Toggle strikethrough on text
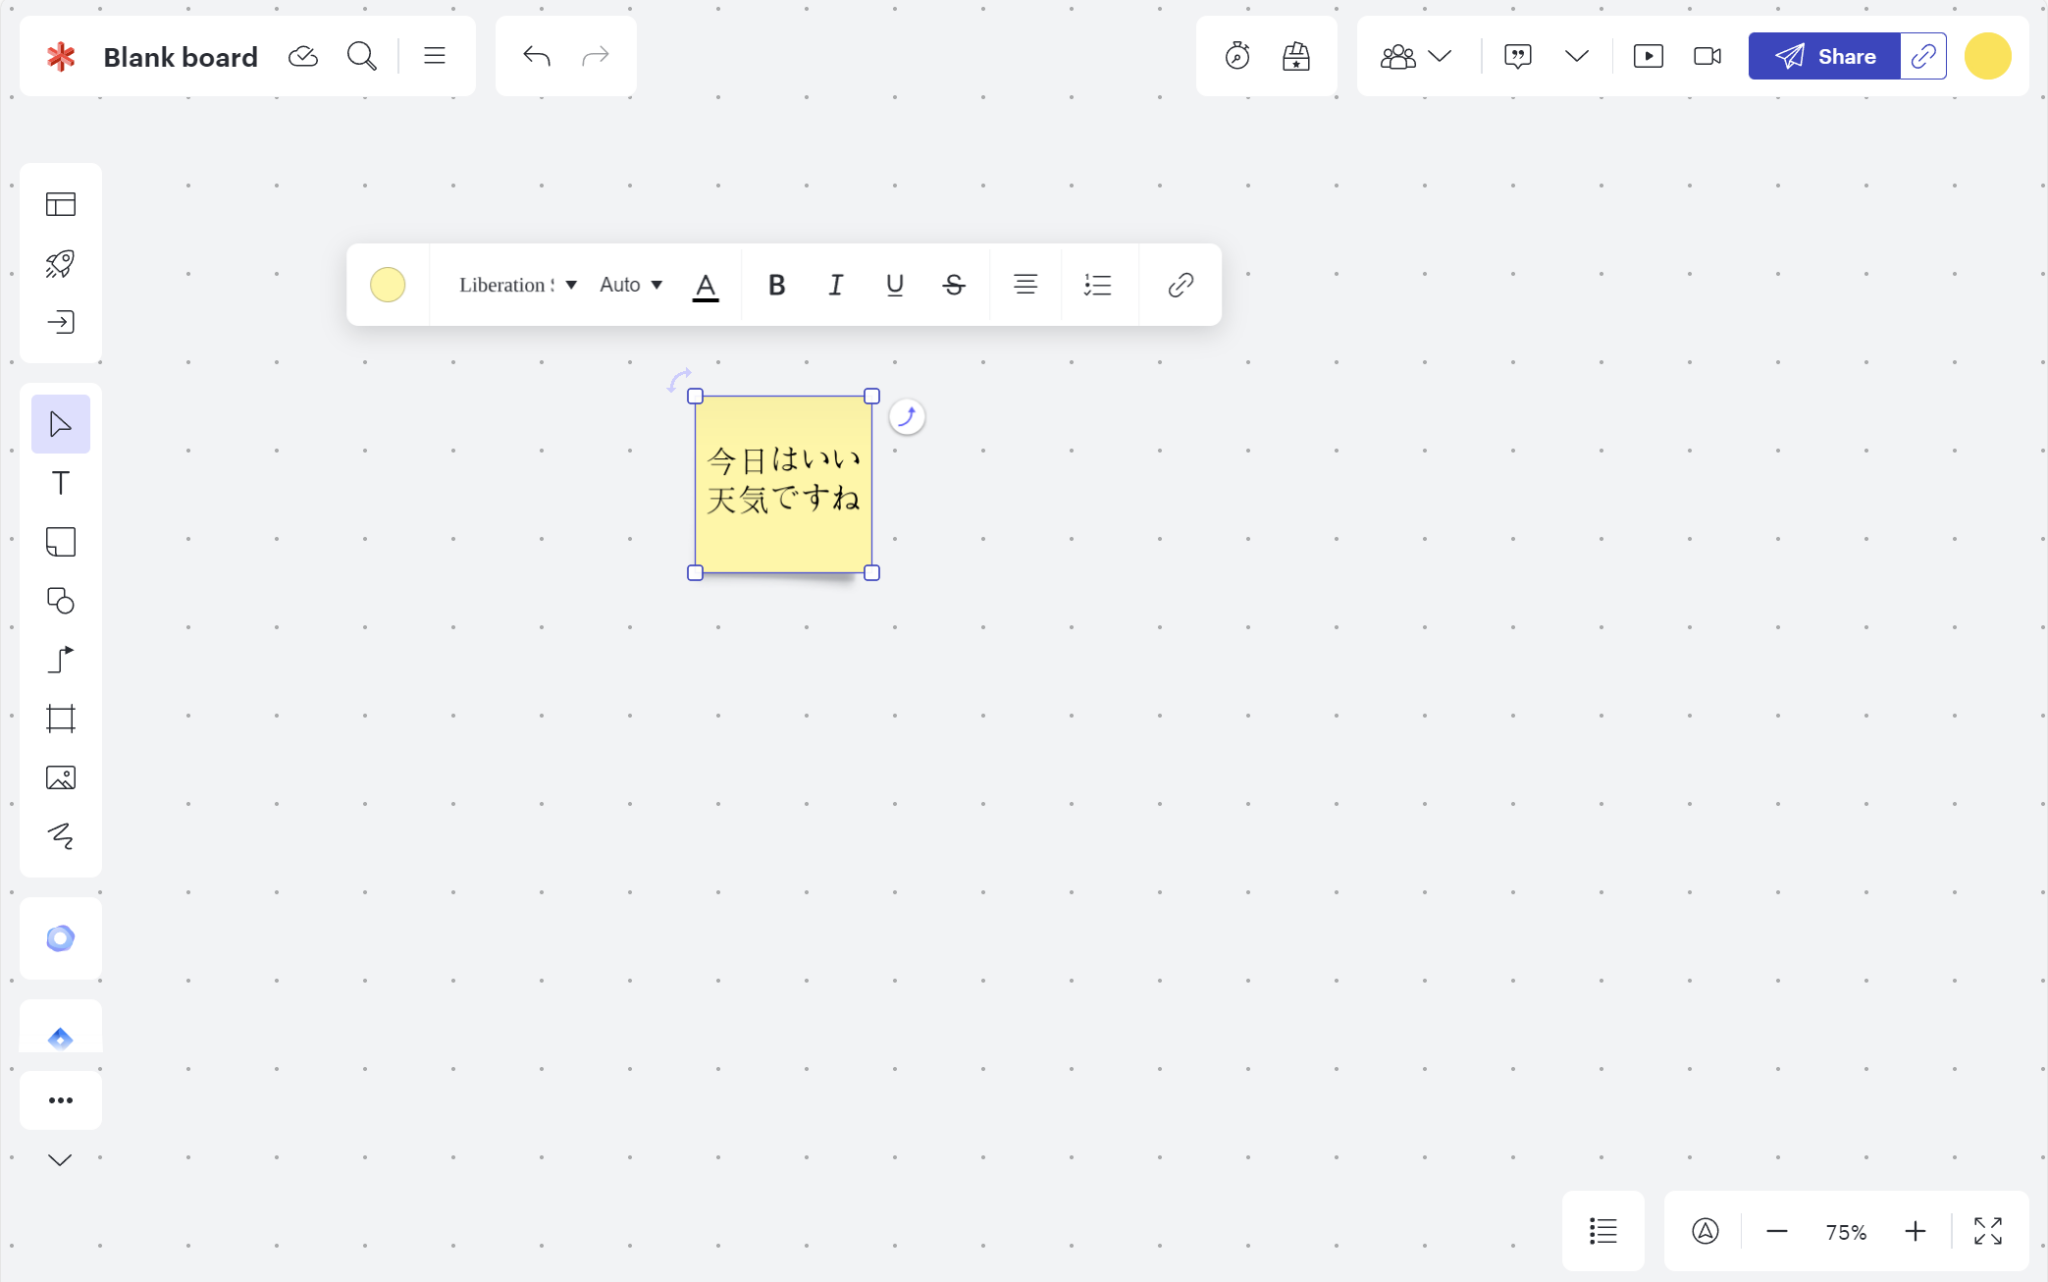This screenshot has width=2048, height=1282. click(x=953, y=285)
